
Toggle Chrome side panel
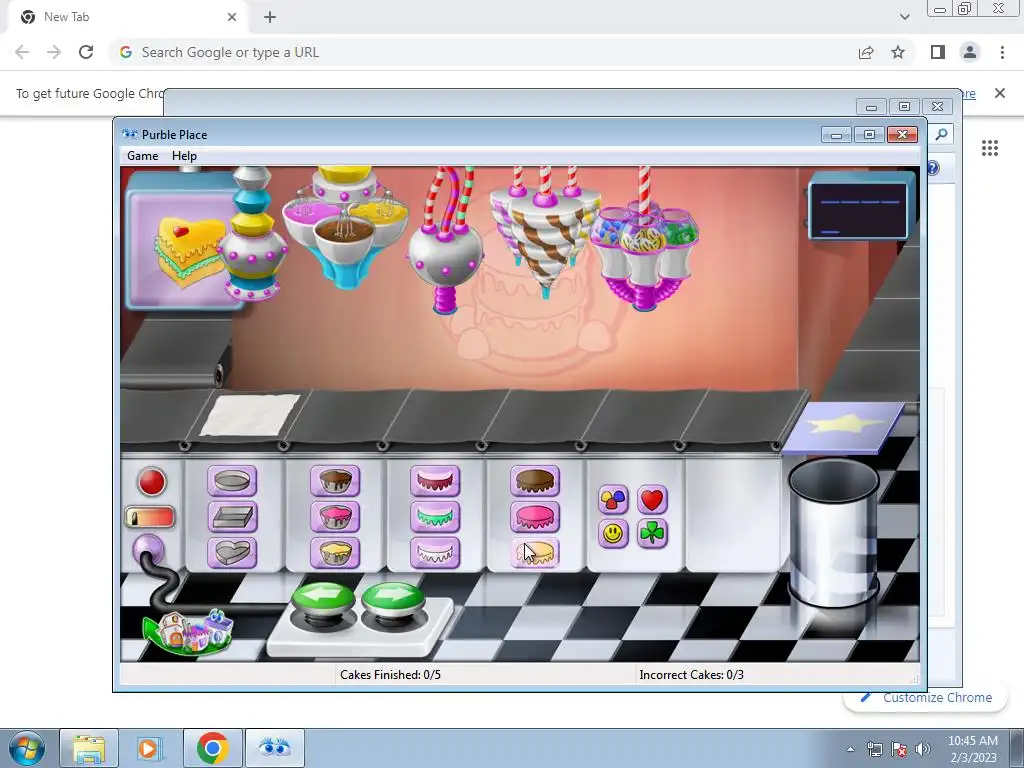click(938, 52)
